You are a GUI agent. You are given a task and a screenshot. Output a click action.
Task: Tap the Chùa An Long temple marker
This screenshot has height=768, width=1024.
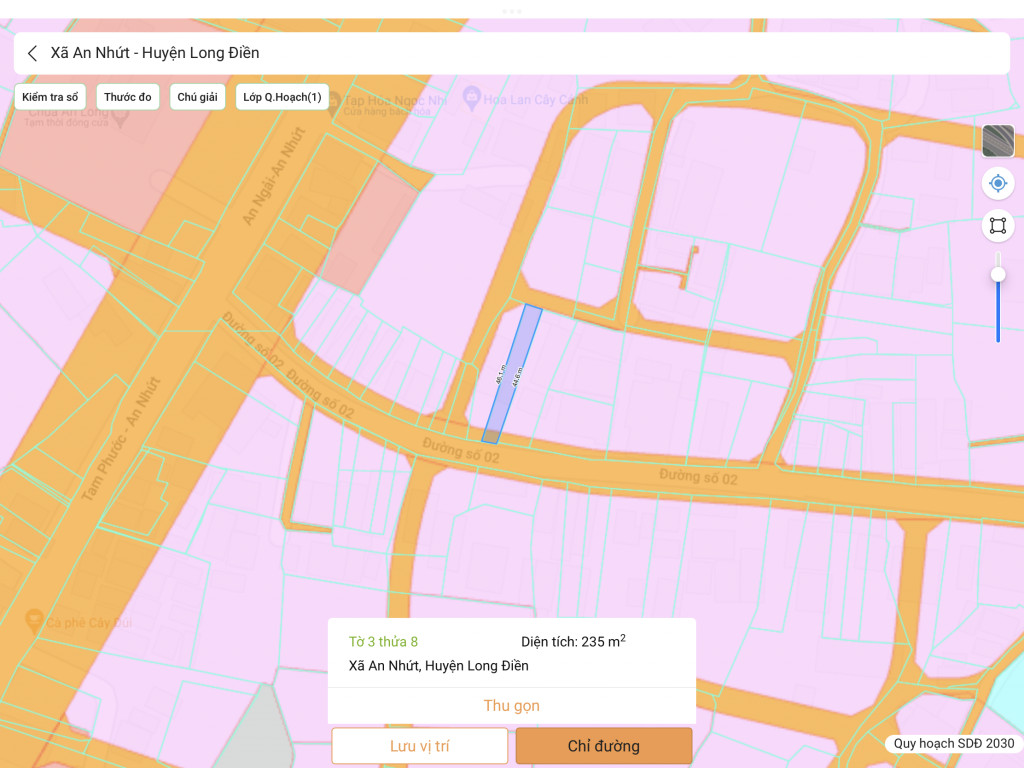tap(121, 117)
